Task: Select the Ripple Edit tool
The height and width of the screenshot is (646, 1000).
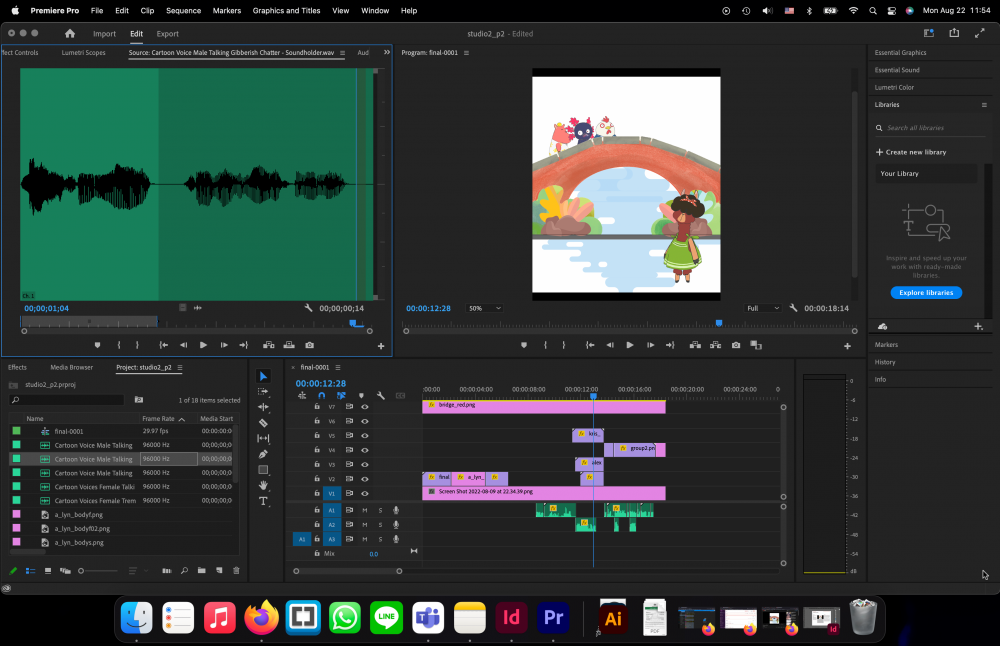Action: point(263,407)
